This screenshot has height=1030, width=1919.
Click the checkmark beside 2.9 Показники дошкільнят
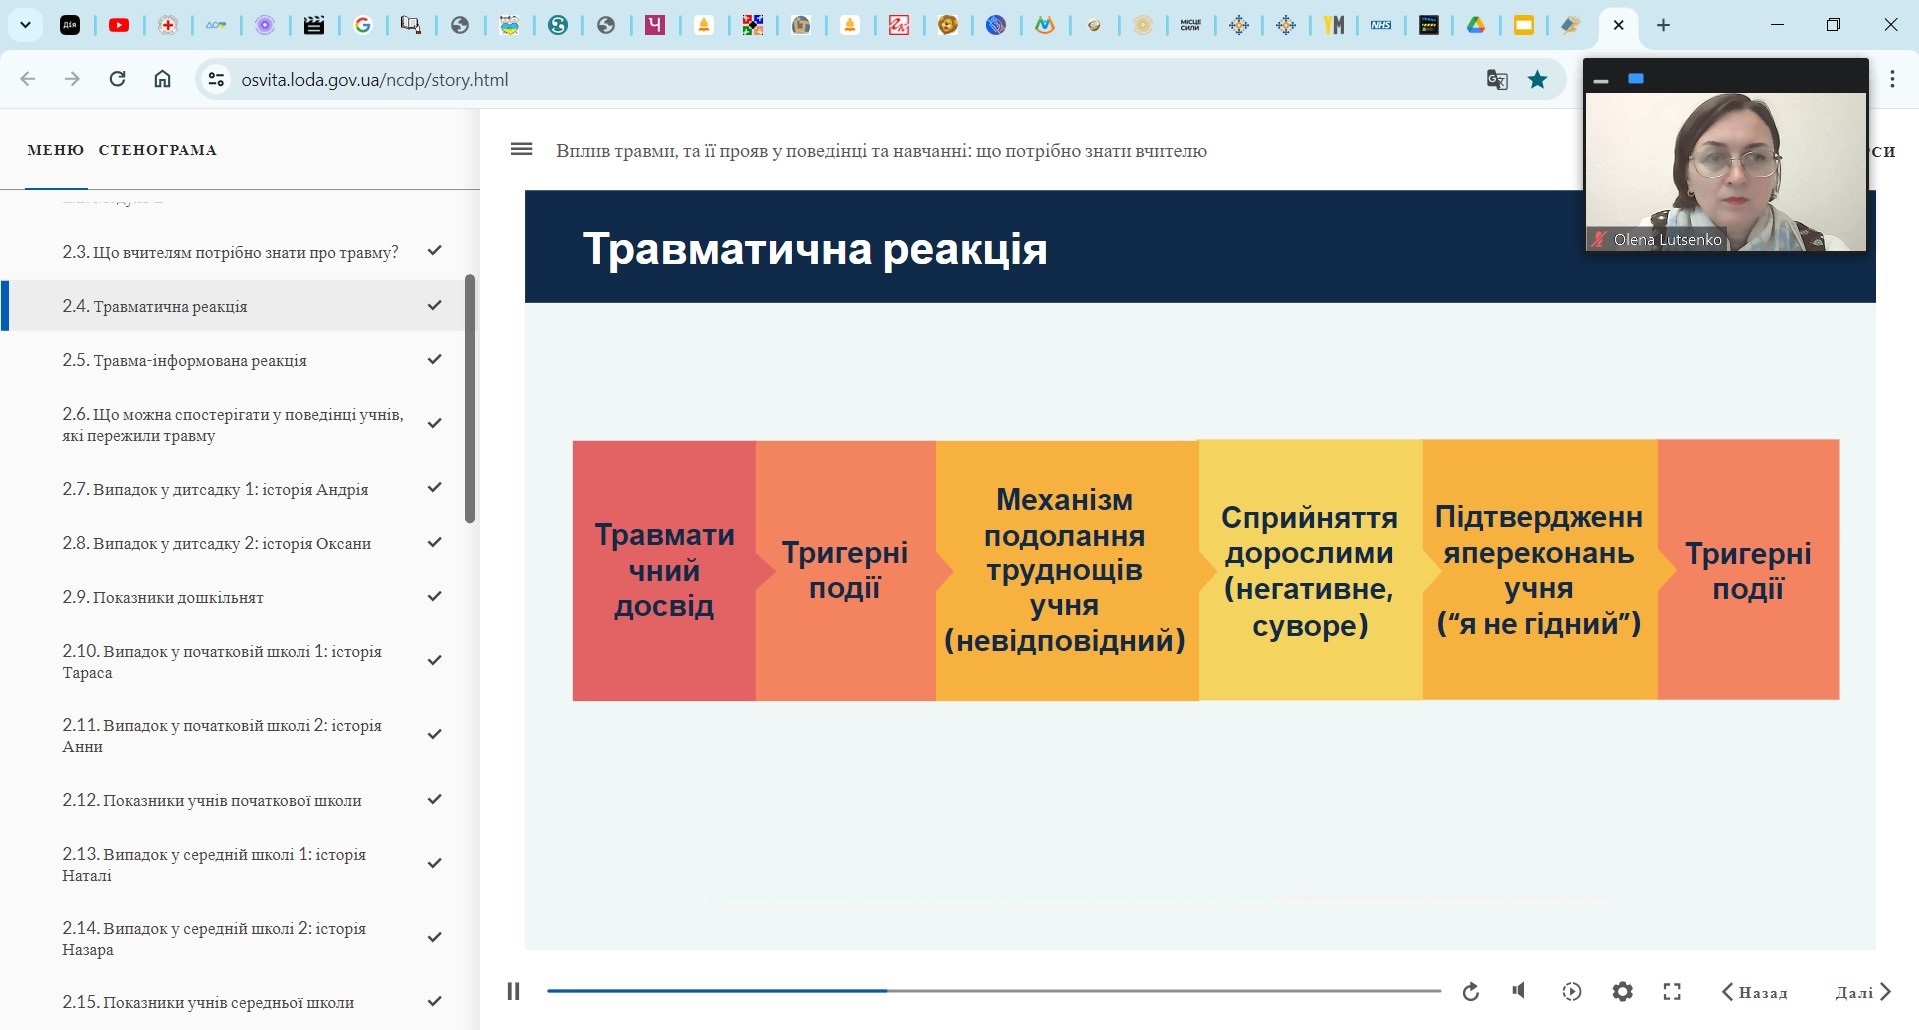pos(434,596)
